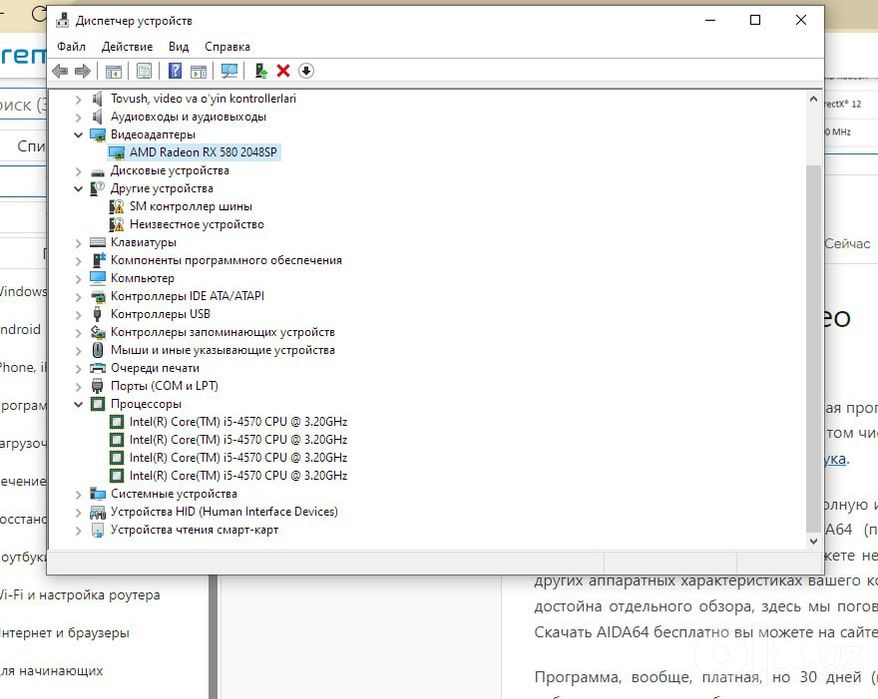Click the Компьютер monitor icon in tree

pos(97,278)
